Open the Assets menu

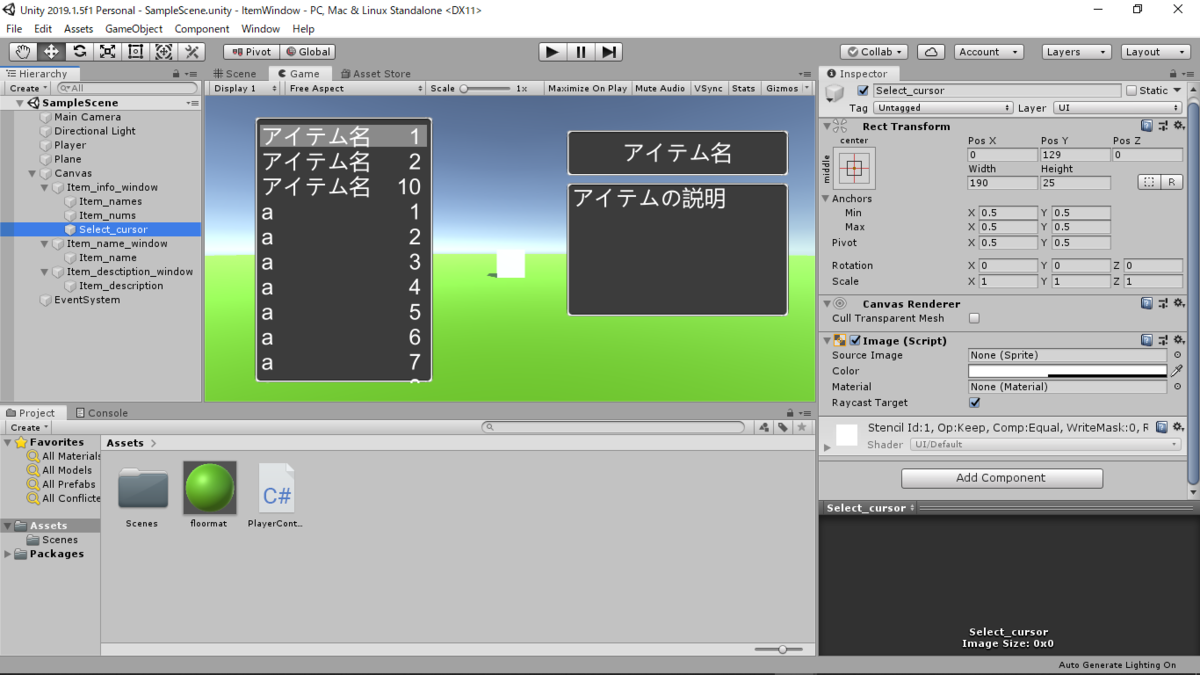tap(78, 29)
